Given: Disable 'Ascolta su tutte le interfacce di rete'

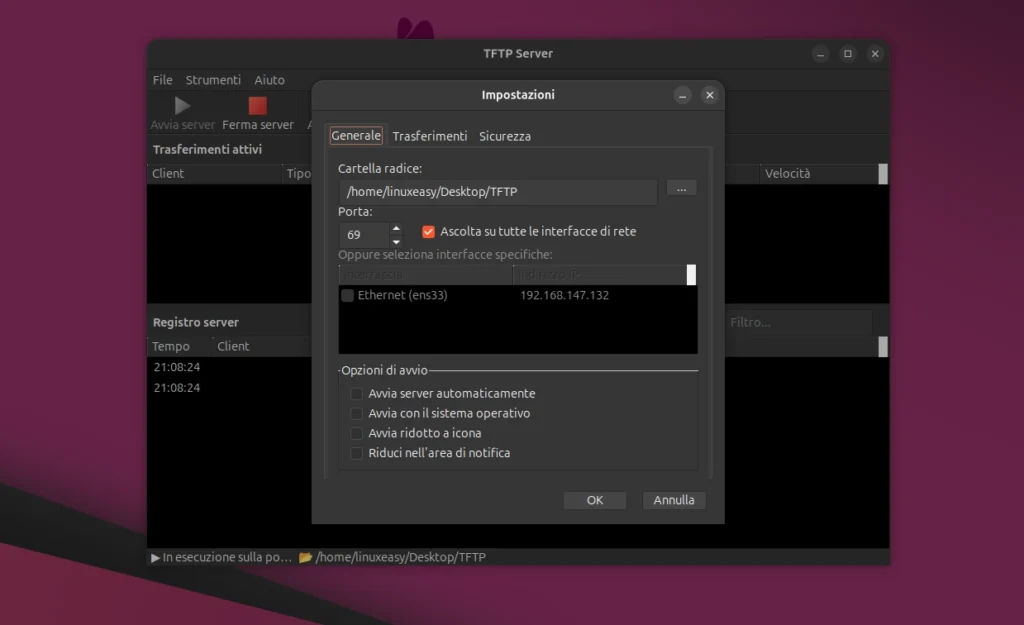Looking at the screenshot, I should pyautogui.click(x=428, y=230).
